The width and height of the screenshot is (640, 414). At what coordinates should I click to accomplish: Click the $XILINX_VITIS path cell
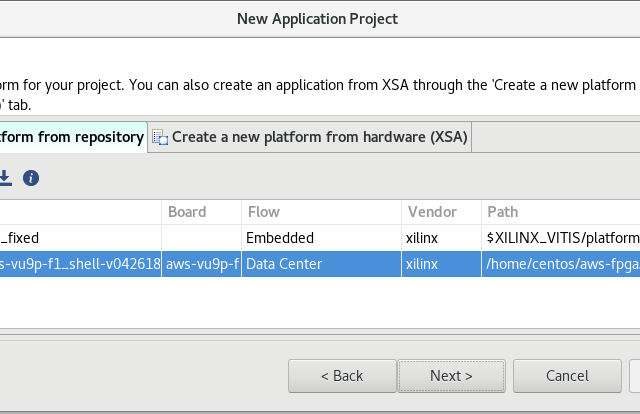coord(560,238)
